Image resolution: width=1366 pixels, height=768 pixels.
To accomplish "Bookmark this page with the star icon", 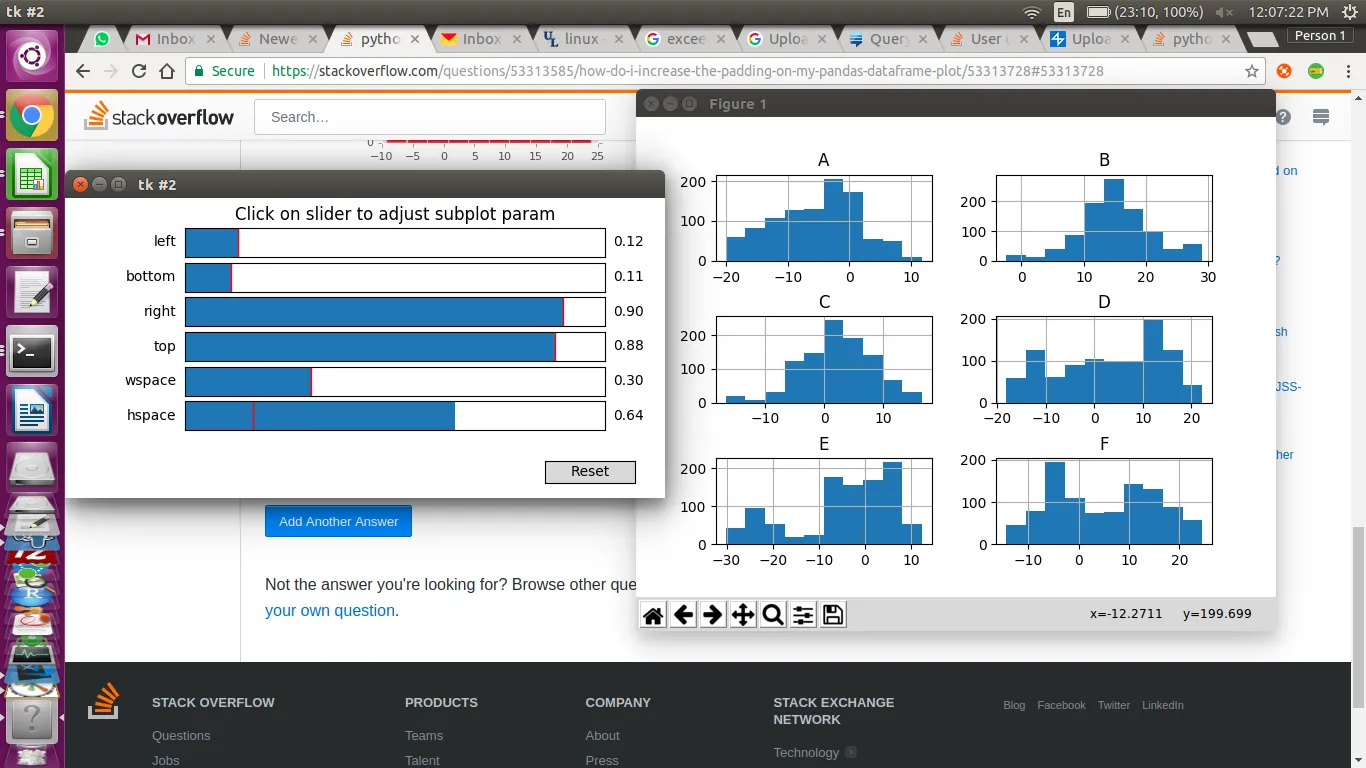I will (1252, 71).
